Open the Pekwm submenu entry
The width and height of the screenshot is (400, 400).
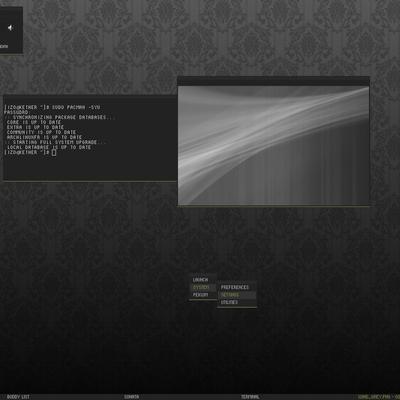pyautogui.click(x=200, y=295)
